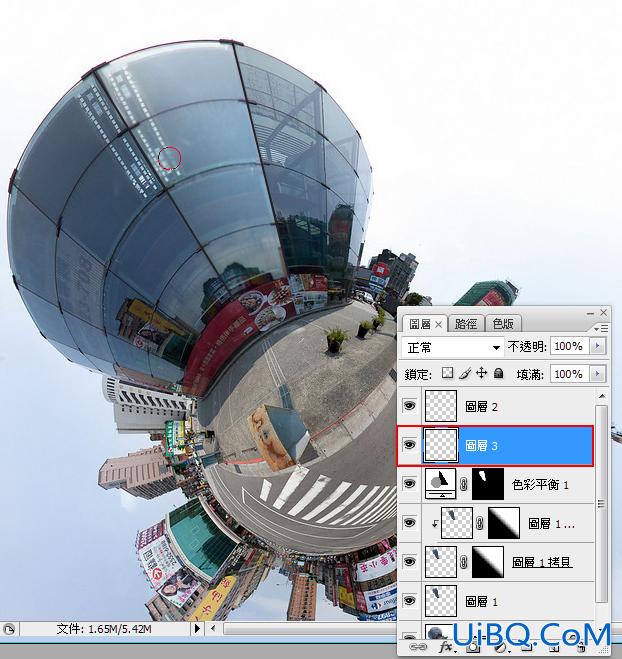Open the status bar info flyout arrow
Viewport: 622px width, 659px height.
pos(197,629)
